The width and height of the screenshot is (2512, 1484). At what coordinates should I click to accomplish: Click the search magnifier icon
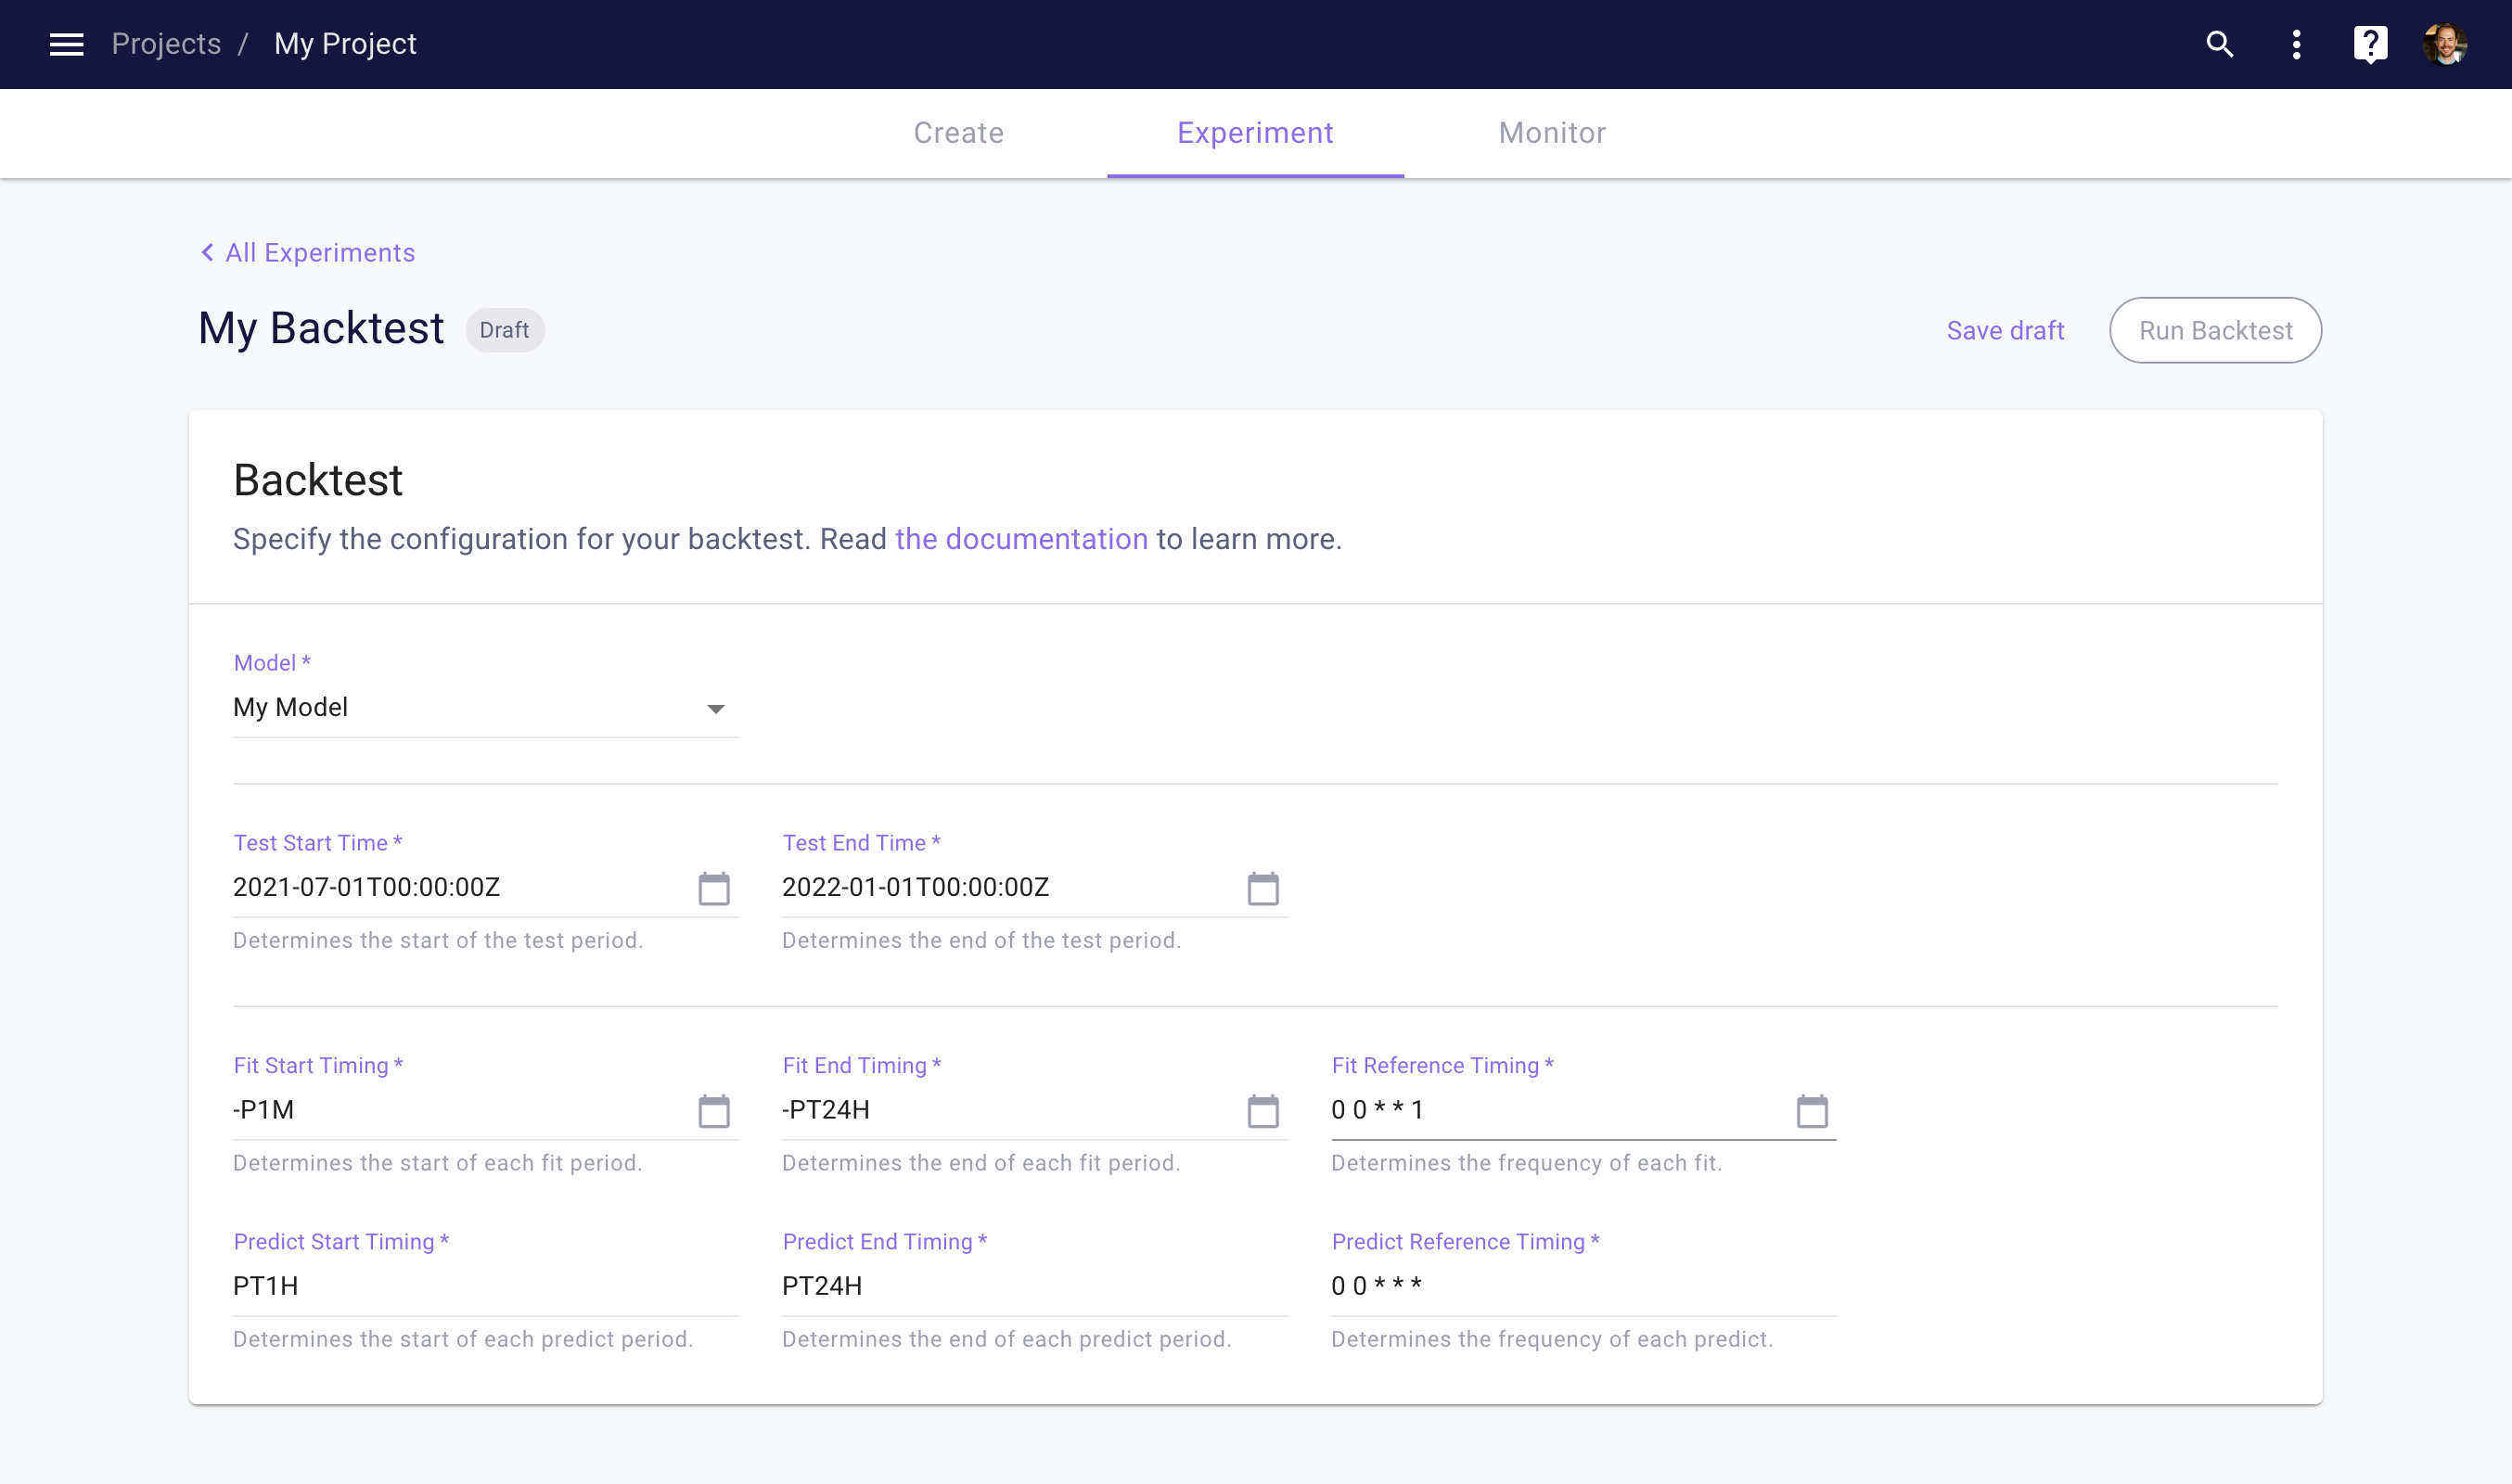[2219, 44]
